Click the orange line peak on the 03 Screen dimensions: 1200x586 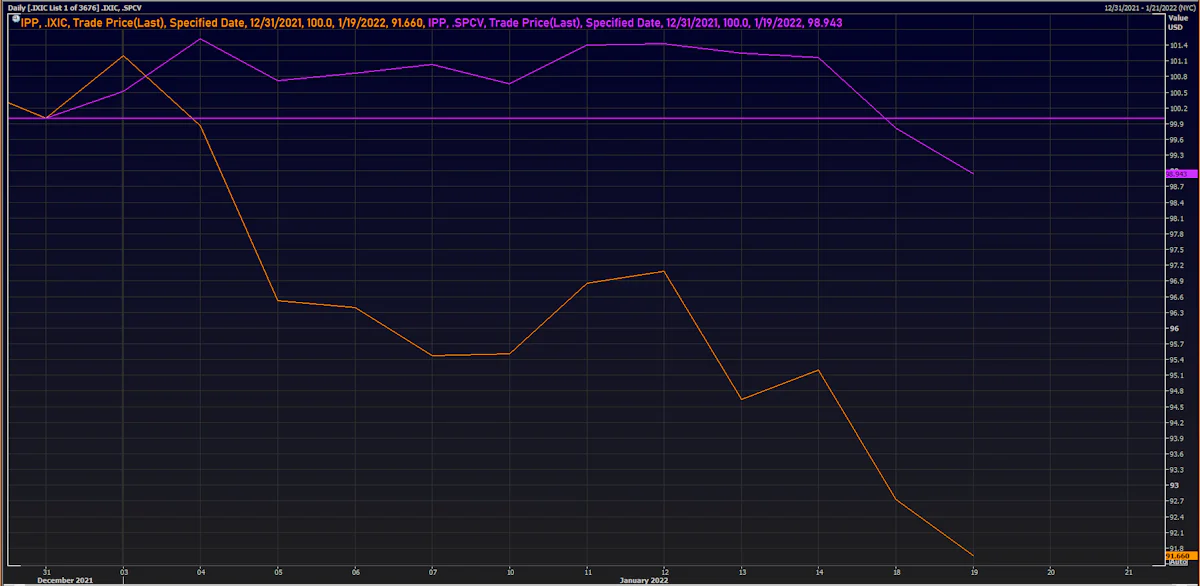[124, 56]
